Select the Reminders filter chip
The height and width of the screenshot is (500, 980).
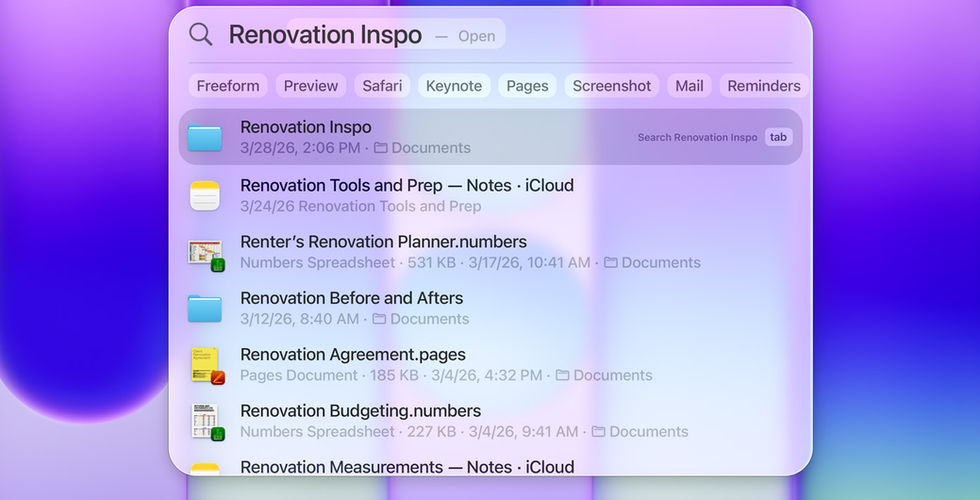tap(764, 86)
